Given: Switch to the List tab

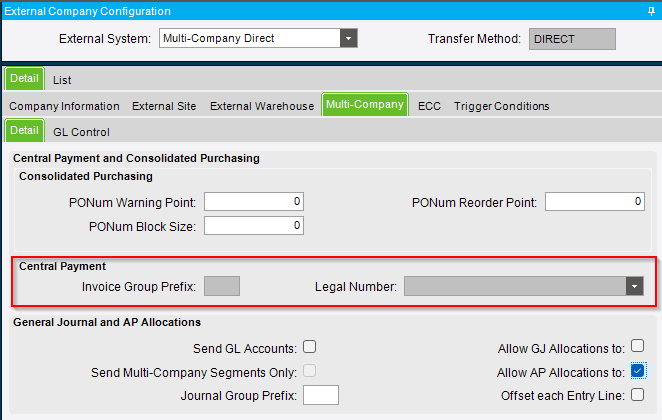Looking at the screenshot, I should tap(62, 79).
